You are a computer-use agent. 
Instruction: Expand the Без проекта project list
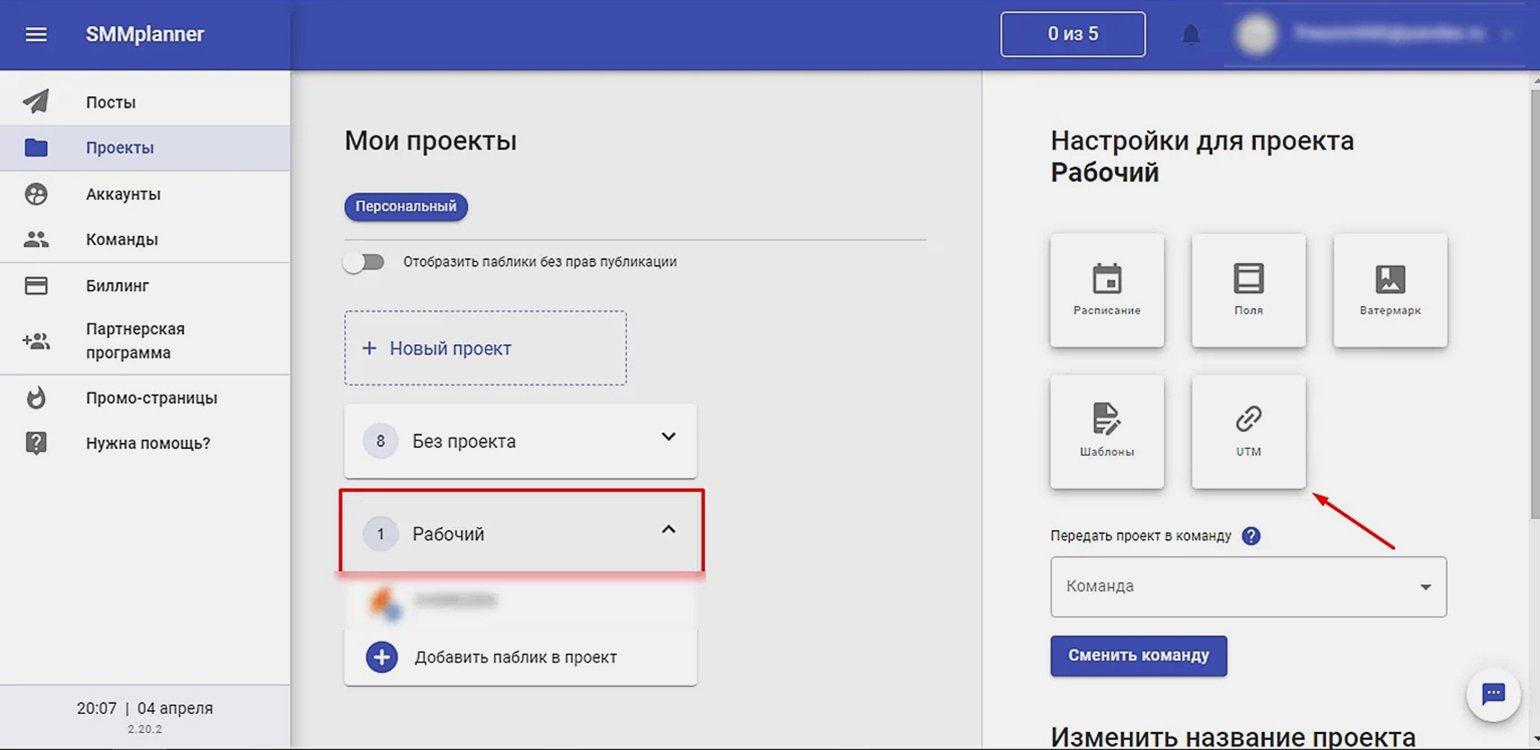tap(669, 438)
